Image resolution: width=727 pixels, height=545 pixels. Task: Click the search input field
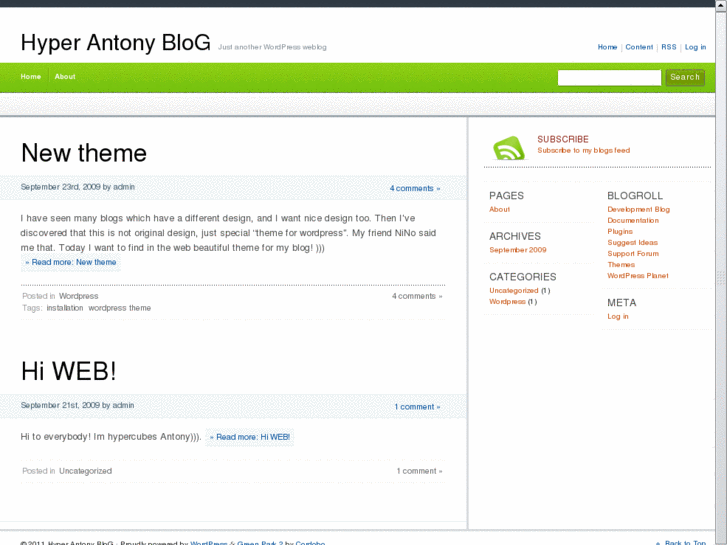[609, 77]
